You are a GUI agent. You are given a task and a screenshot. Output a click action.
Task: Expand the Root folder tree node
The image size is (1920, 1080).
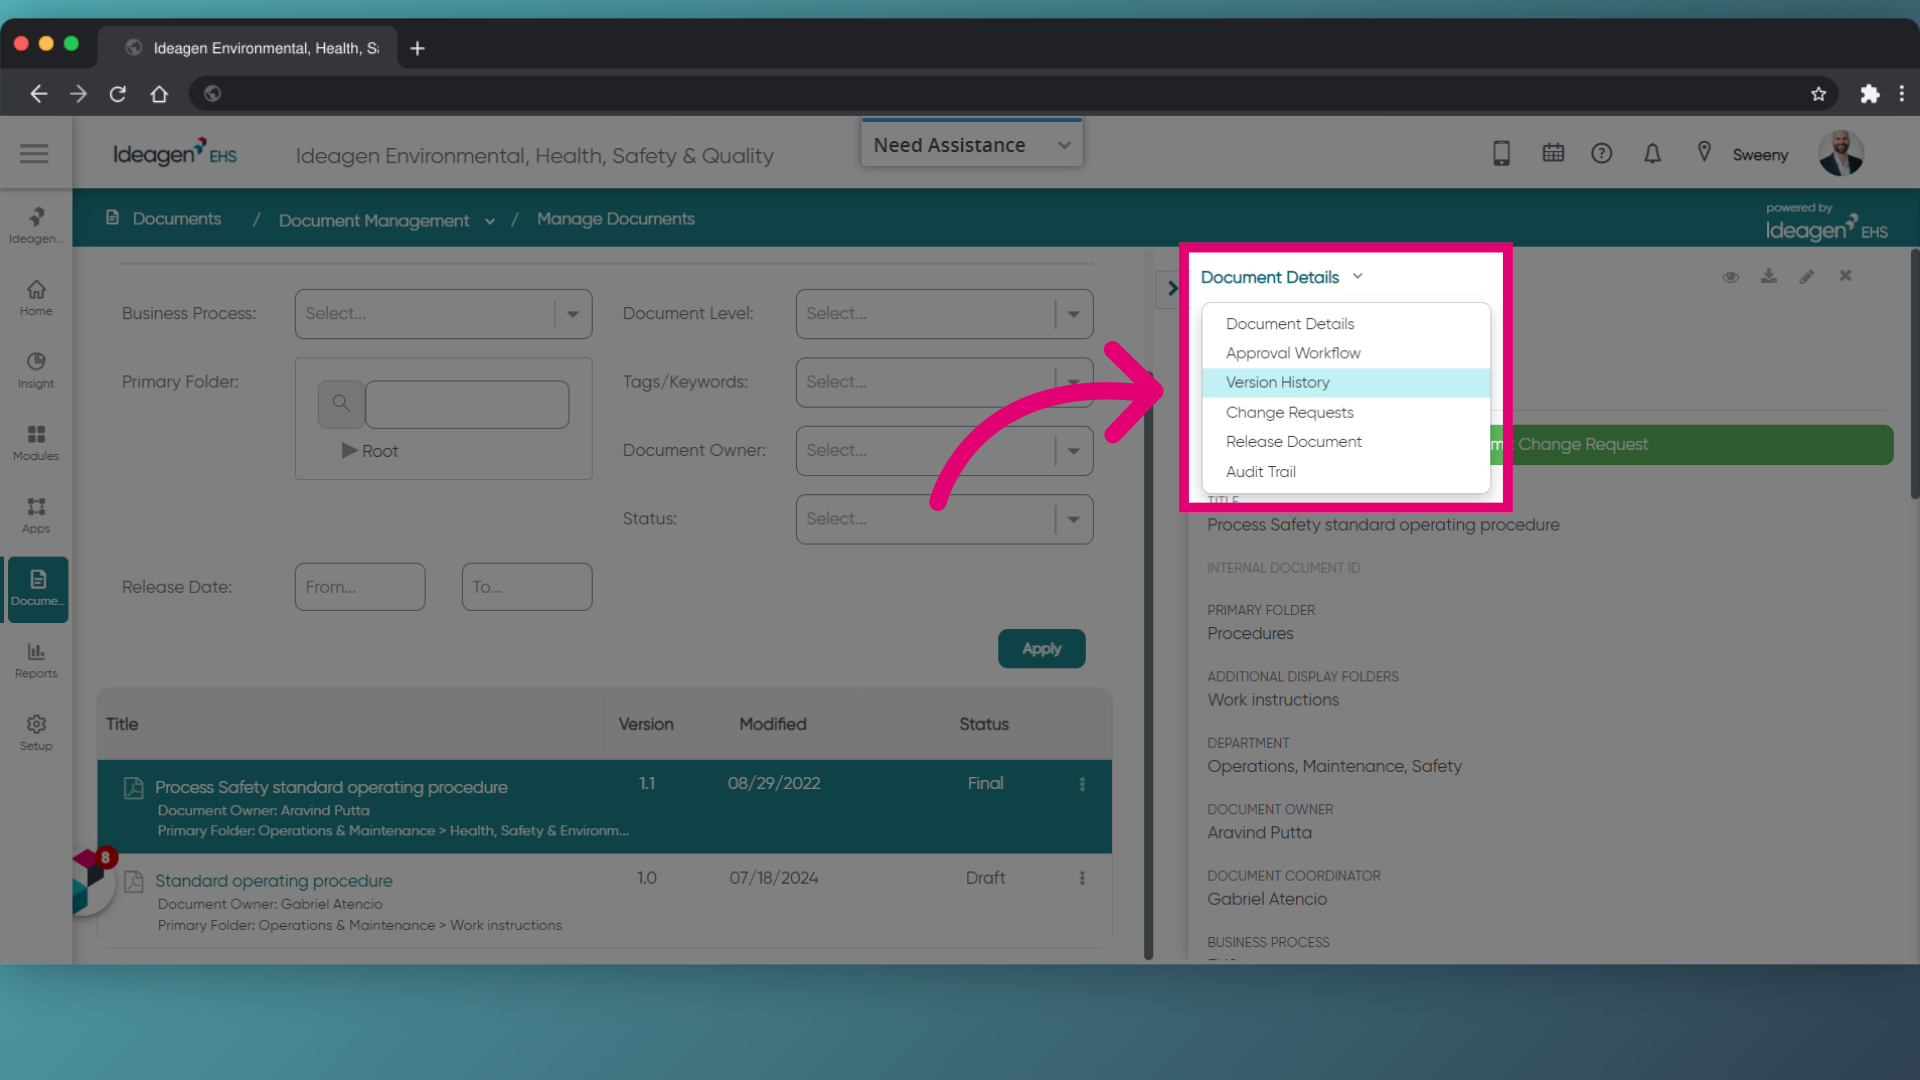click(x=350, y=450)
